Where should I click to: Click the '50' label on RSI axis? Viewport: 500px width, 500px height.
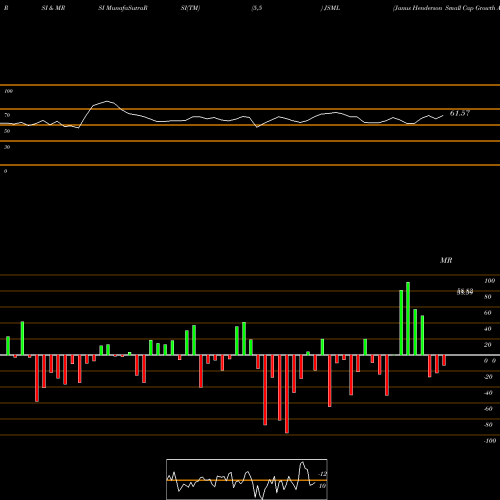pos(7,131)
